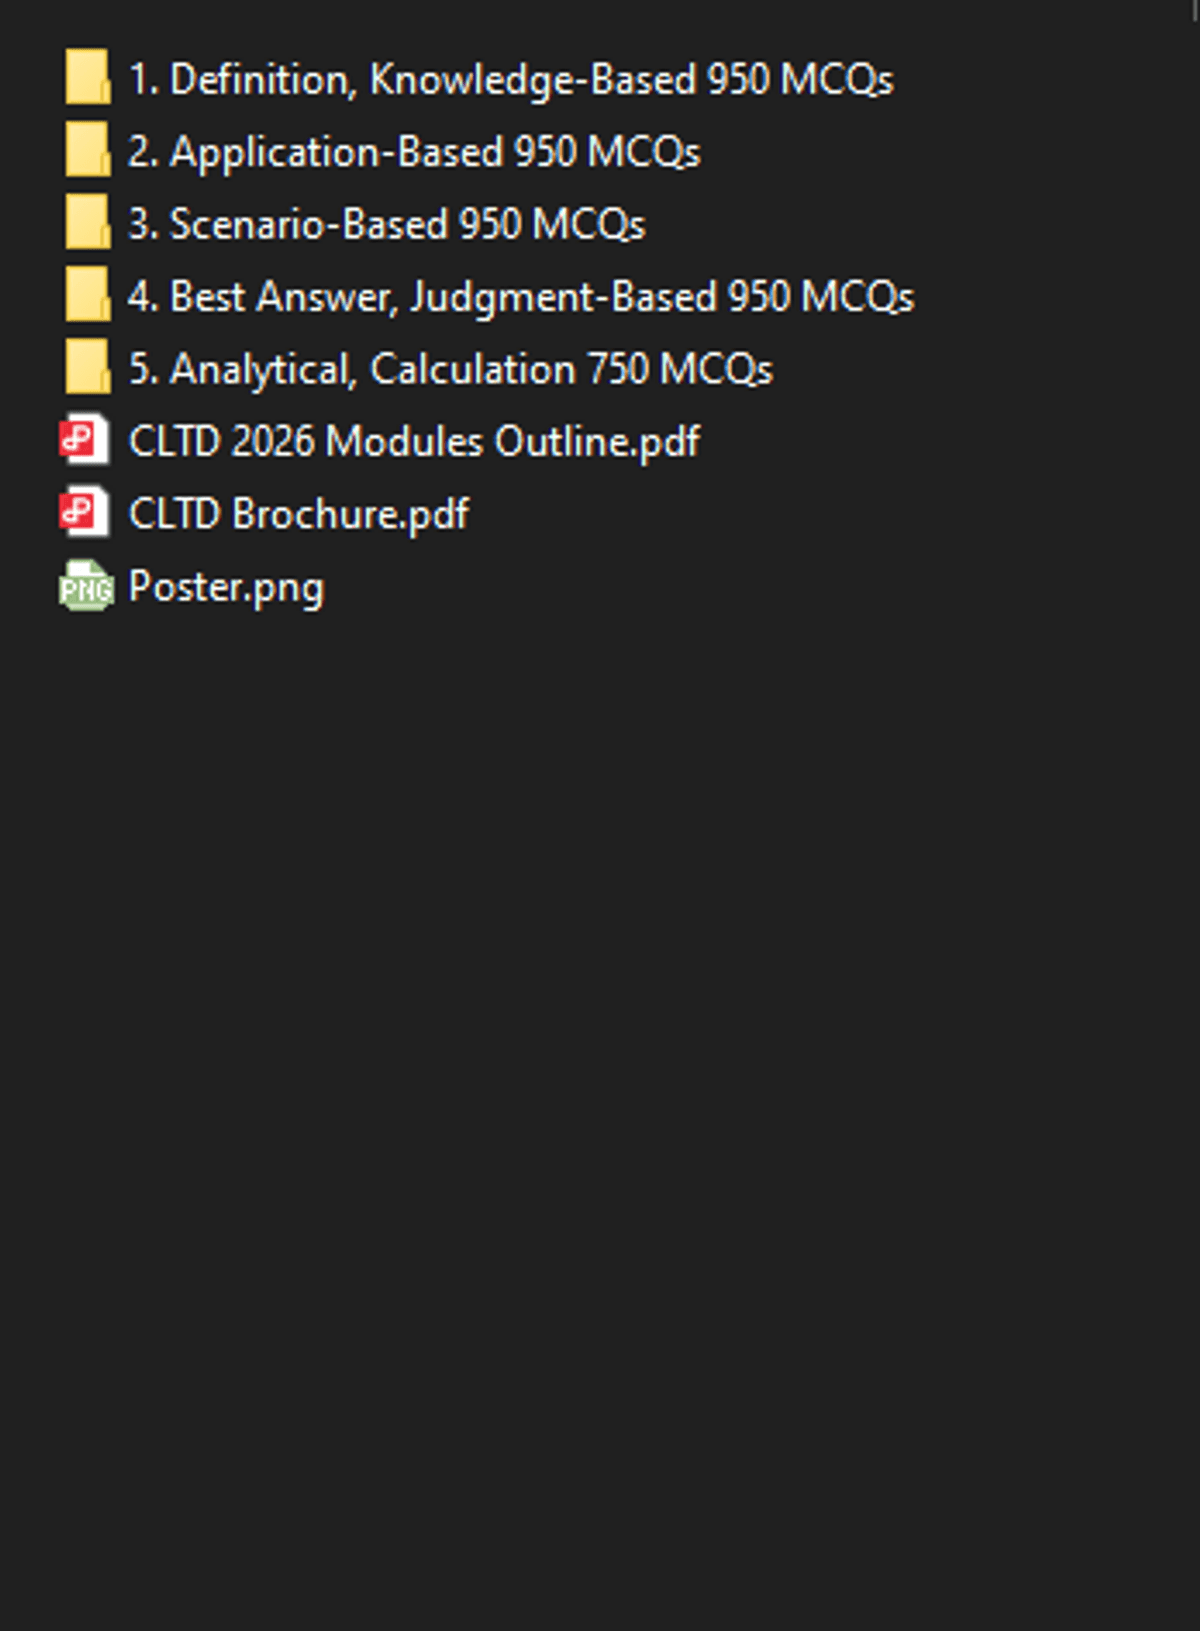This screenshot has width=1200, height=1631.
Task: Select the CLTD Brochure.pdf filename
Action: click(x=299, y=514)
